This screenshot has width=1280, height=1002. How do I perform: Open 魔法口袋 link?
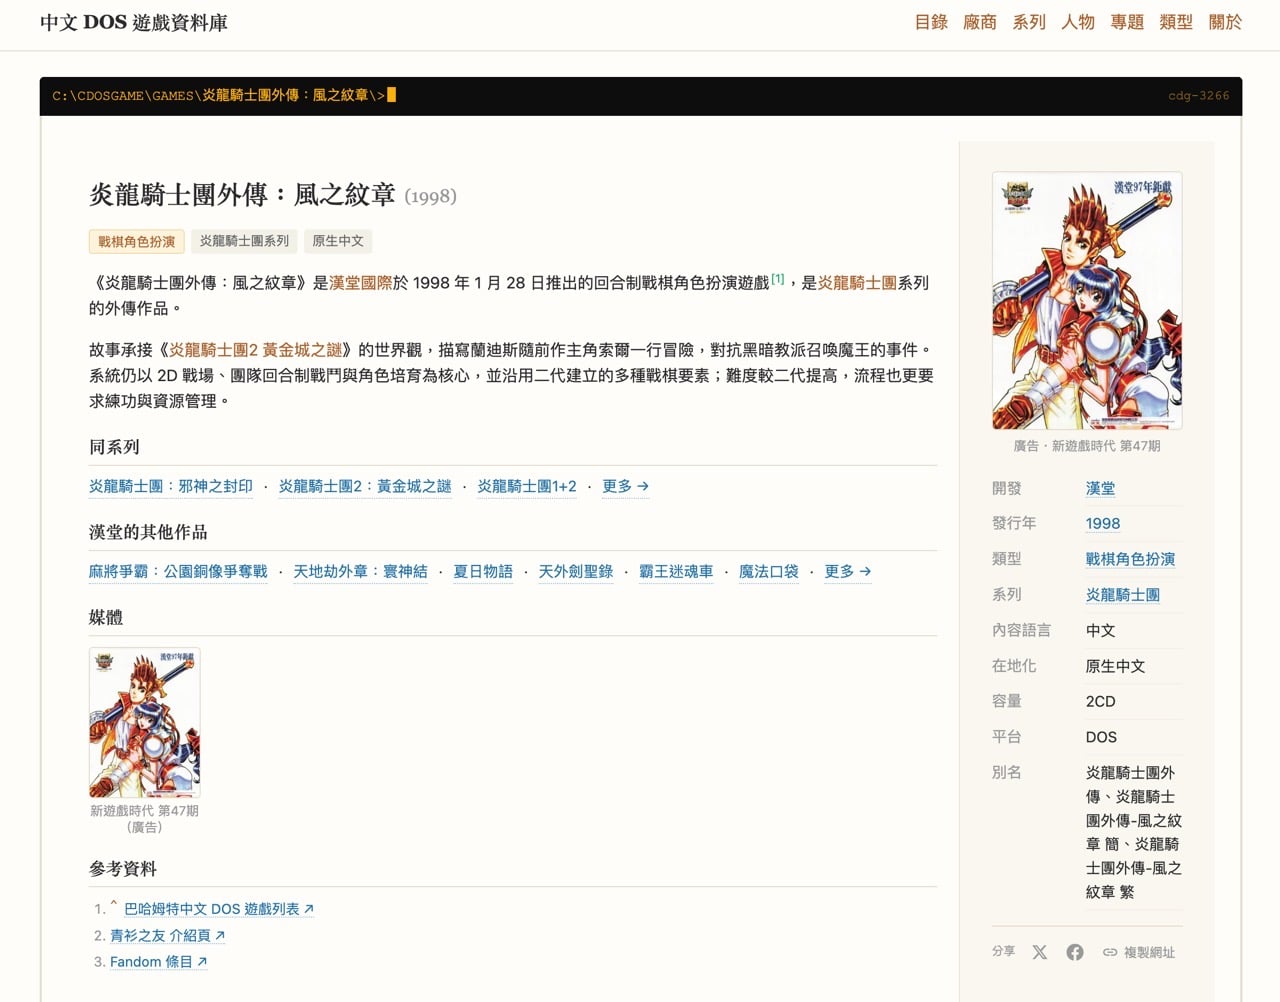pos(769,571)
